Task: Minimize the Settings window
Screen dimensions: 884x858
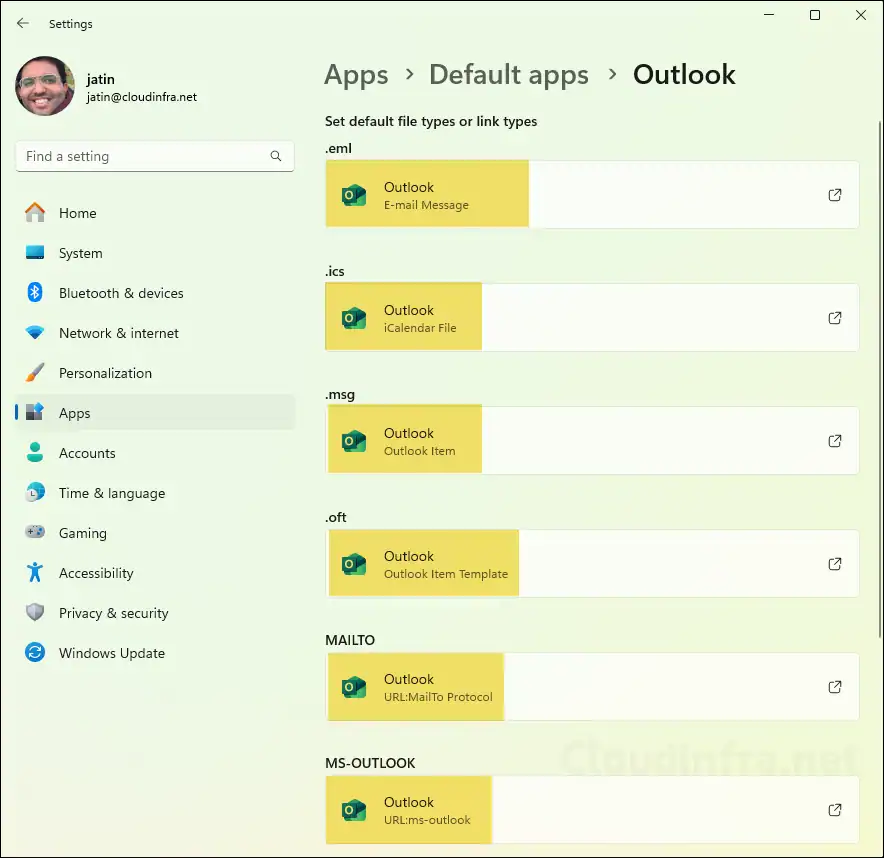Action: (769, 15)
